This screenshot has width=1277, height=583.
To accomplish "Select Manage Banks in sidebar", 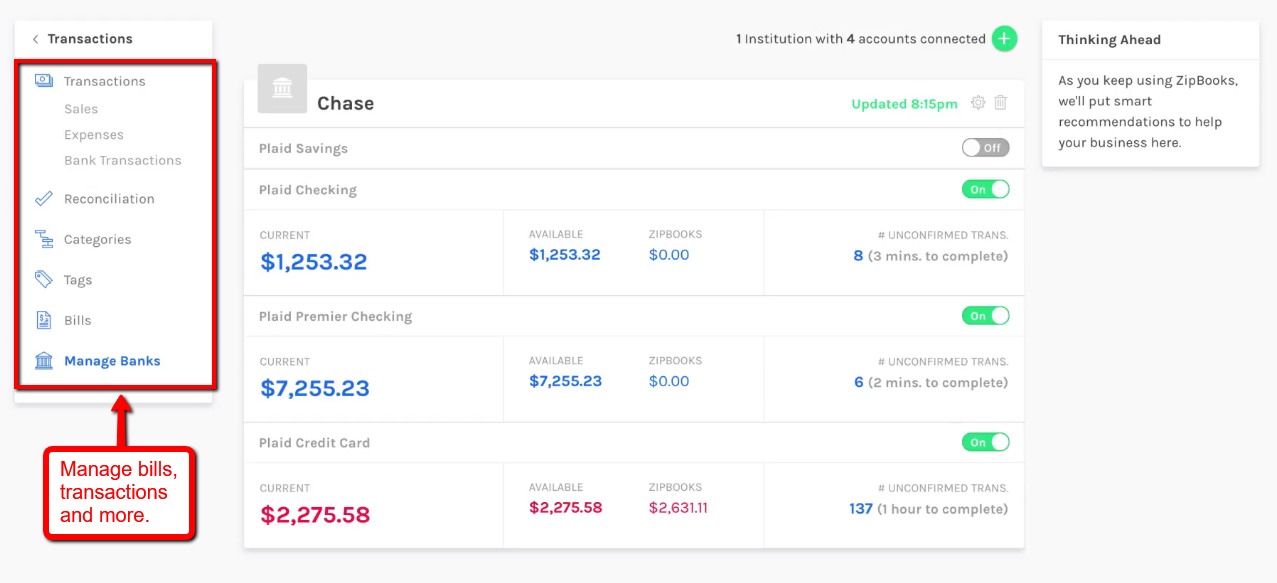I will (112, 361).
